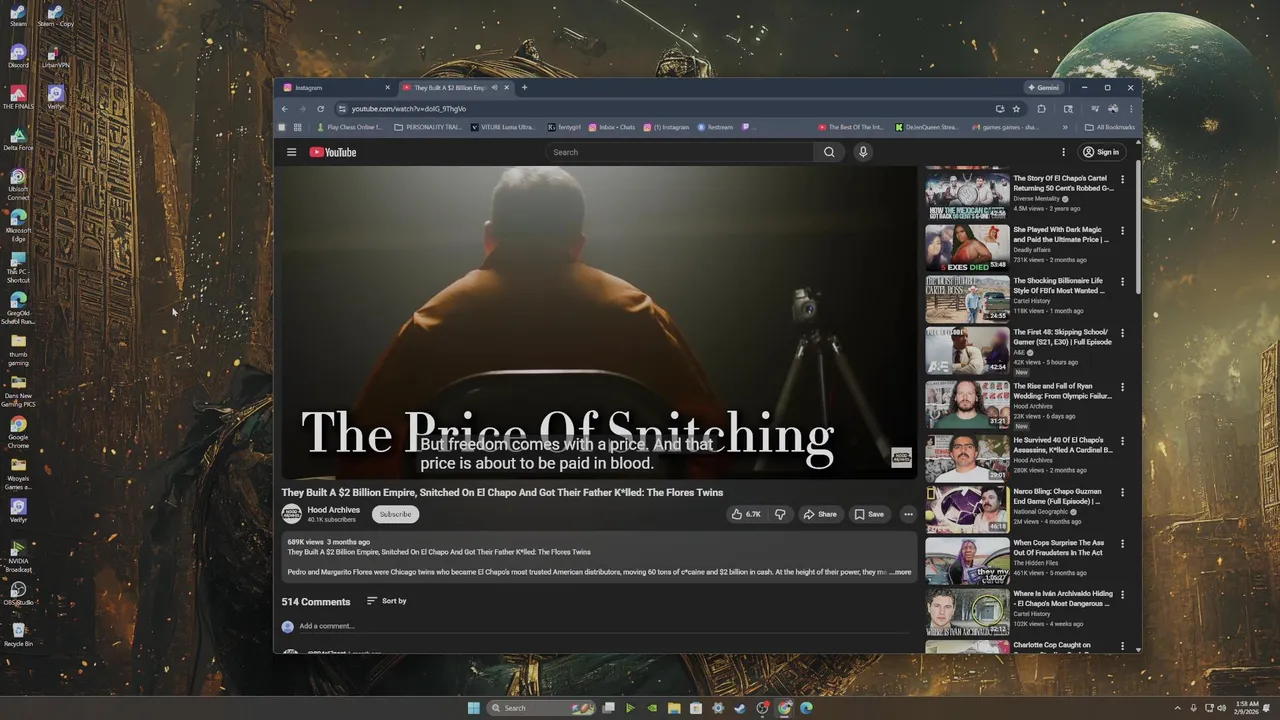Open options for The First 48 video
This screenshot has height=720, width=1280.
(1122, 333)
